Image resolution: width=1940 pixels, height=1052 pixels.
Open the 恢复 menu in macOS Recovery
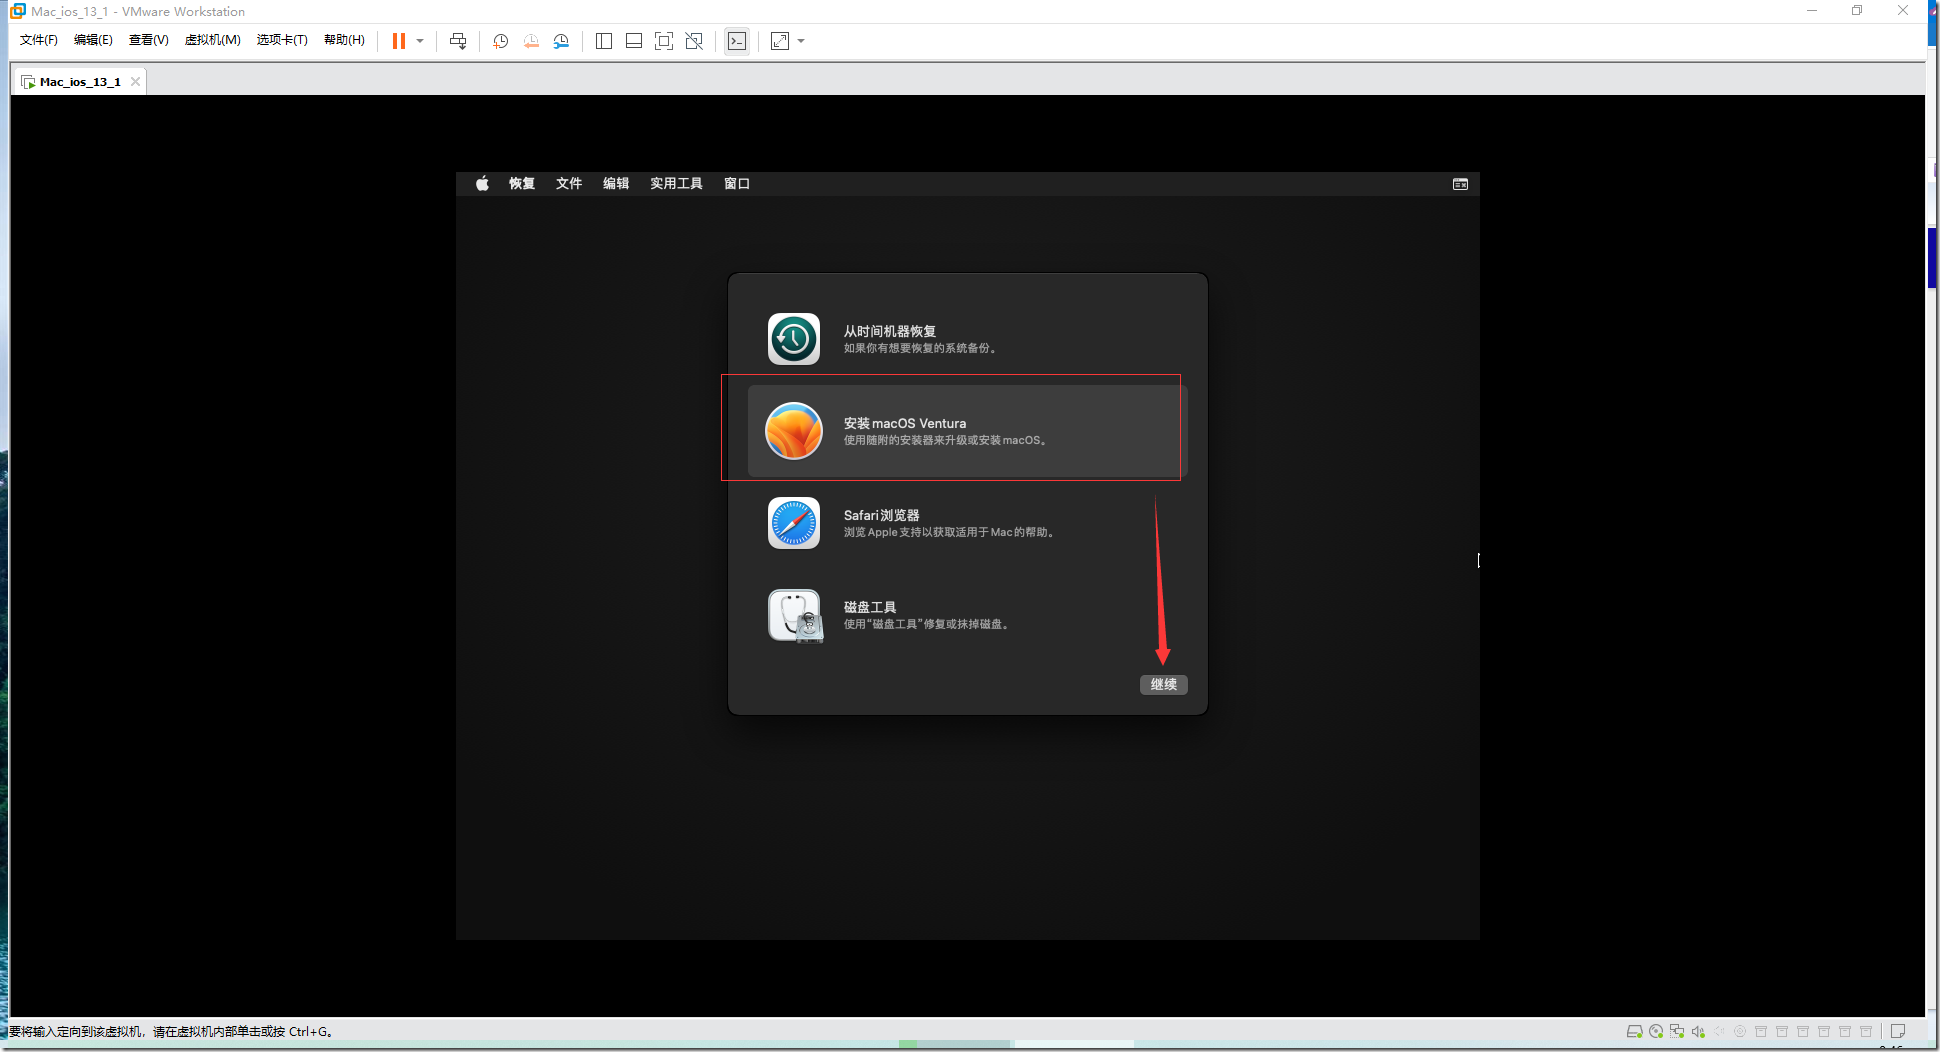tap(522, 183)
